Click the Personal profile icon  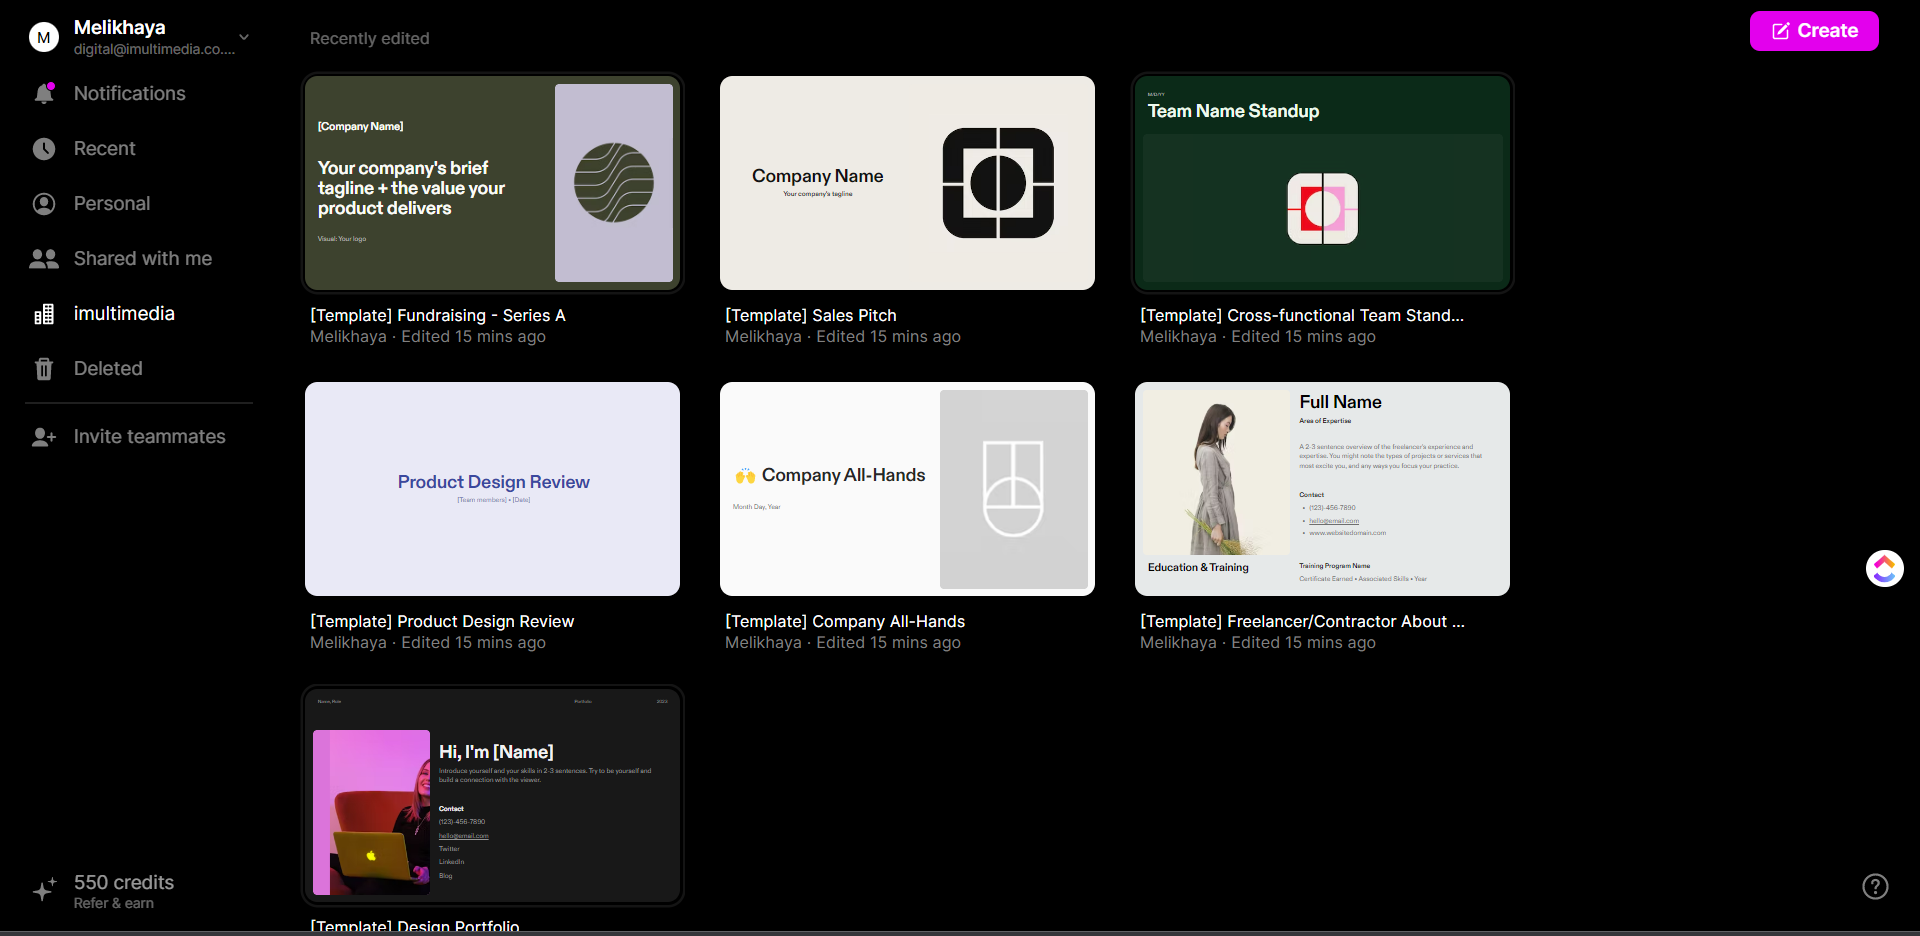click(x=44, y=204)
